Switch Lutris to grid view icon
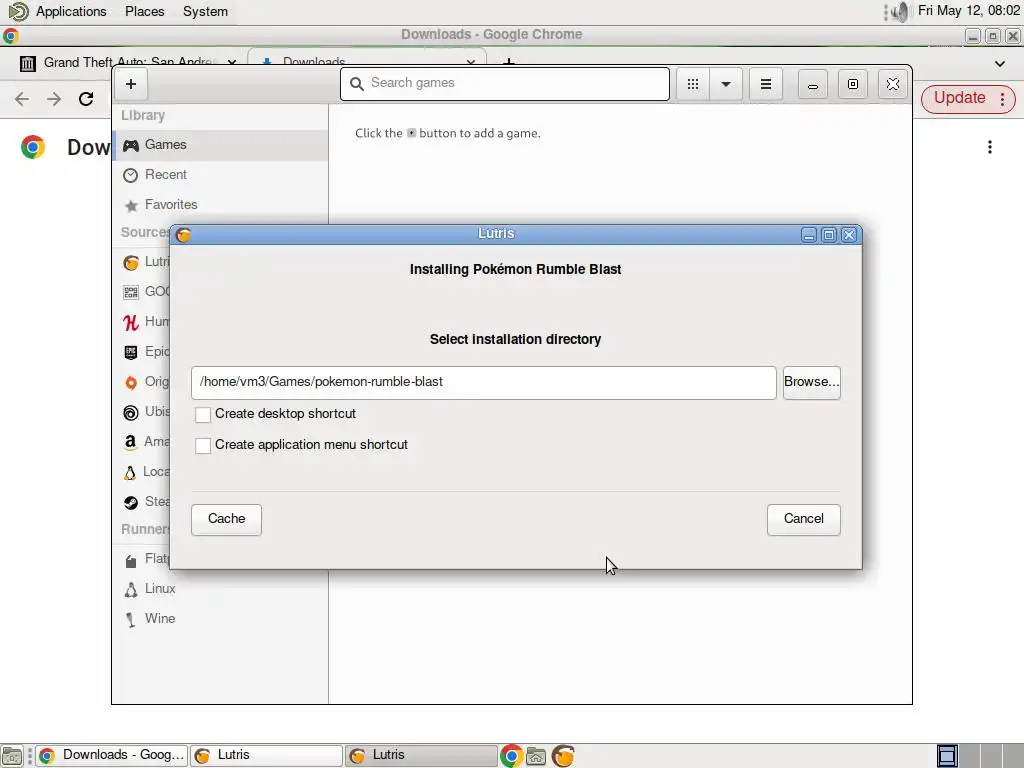 pos(693,84)
